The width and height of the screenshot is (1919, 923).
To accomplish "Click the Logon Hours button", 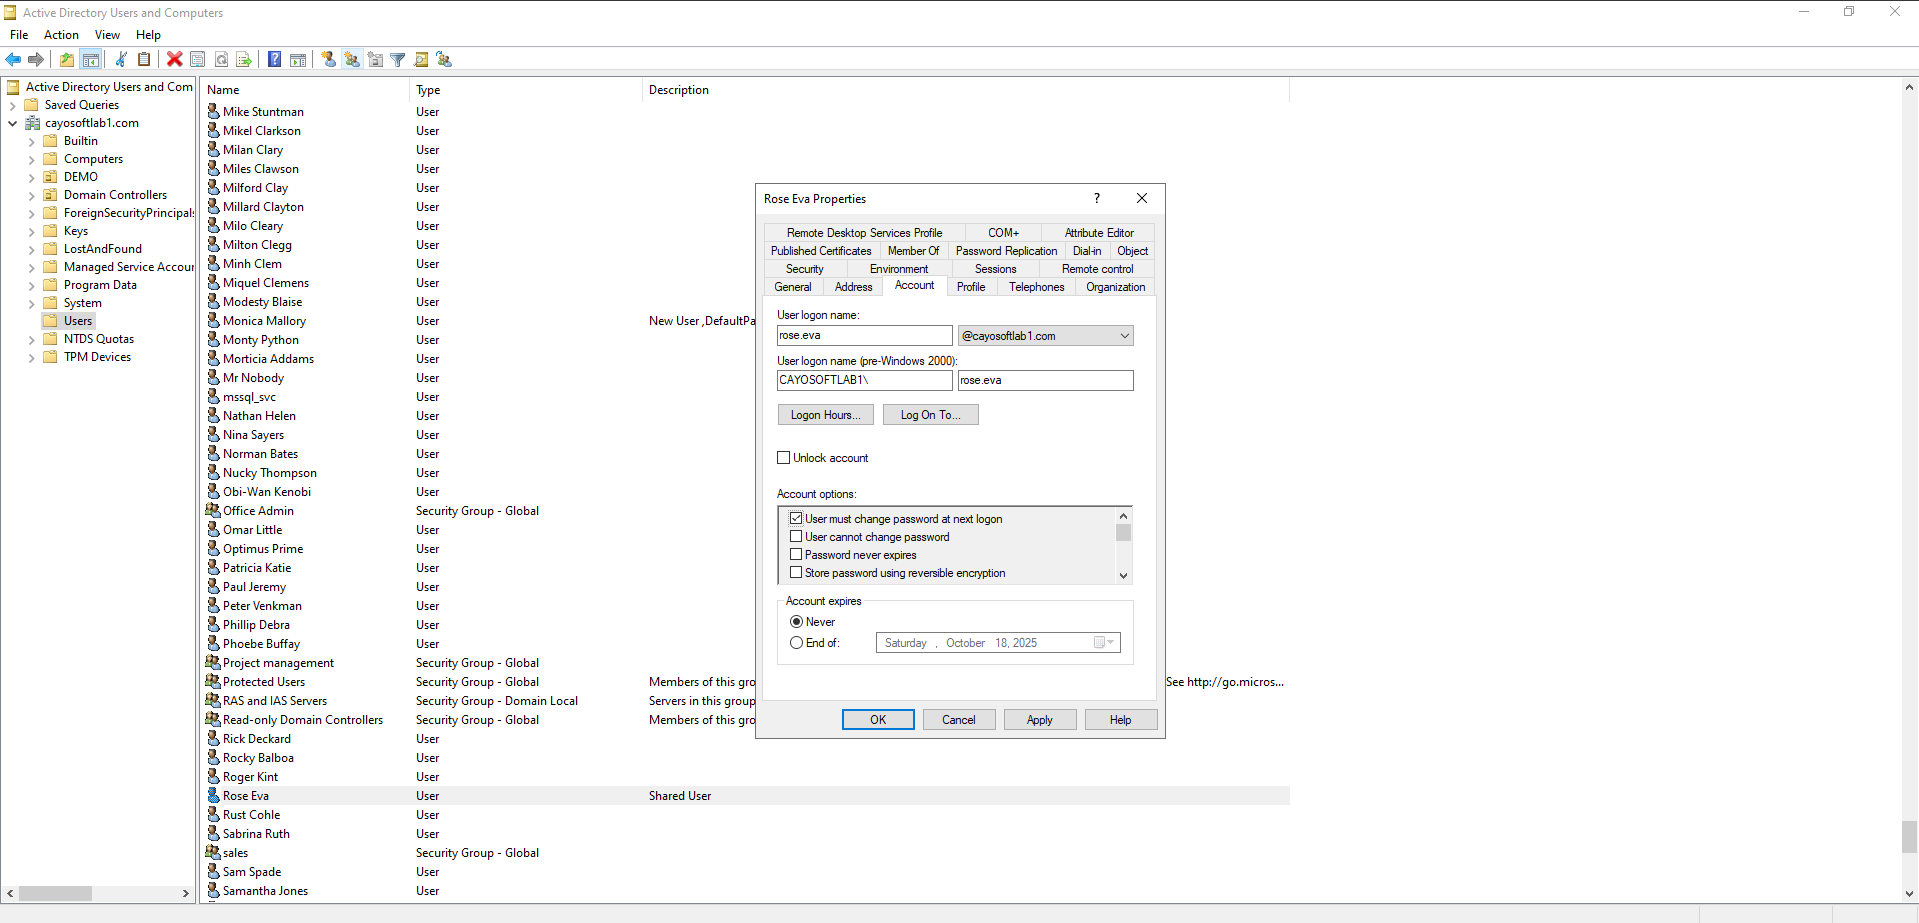I will click(x=825, y=415).
